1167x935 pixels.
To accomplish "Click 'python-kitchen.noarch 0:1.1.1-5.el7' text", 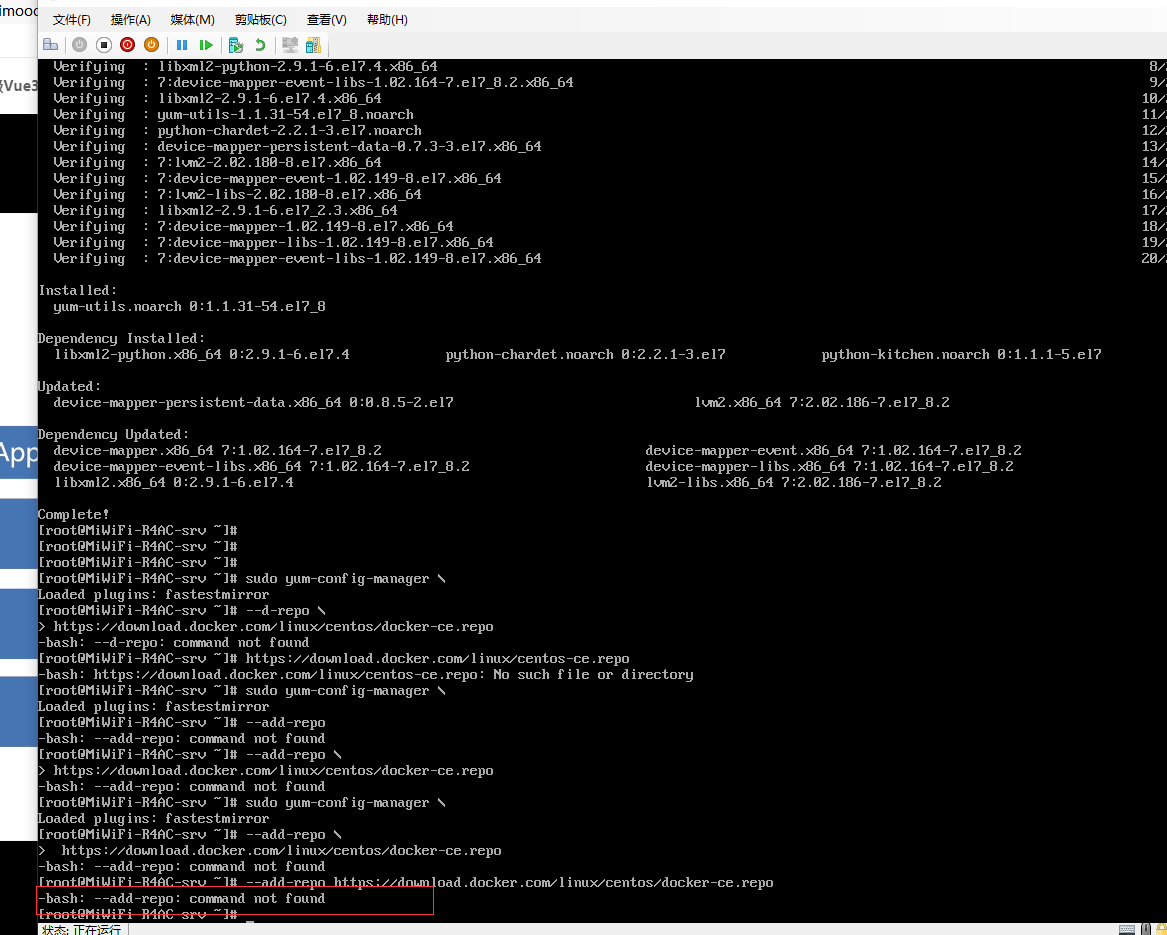I will [961, 354].
